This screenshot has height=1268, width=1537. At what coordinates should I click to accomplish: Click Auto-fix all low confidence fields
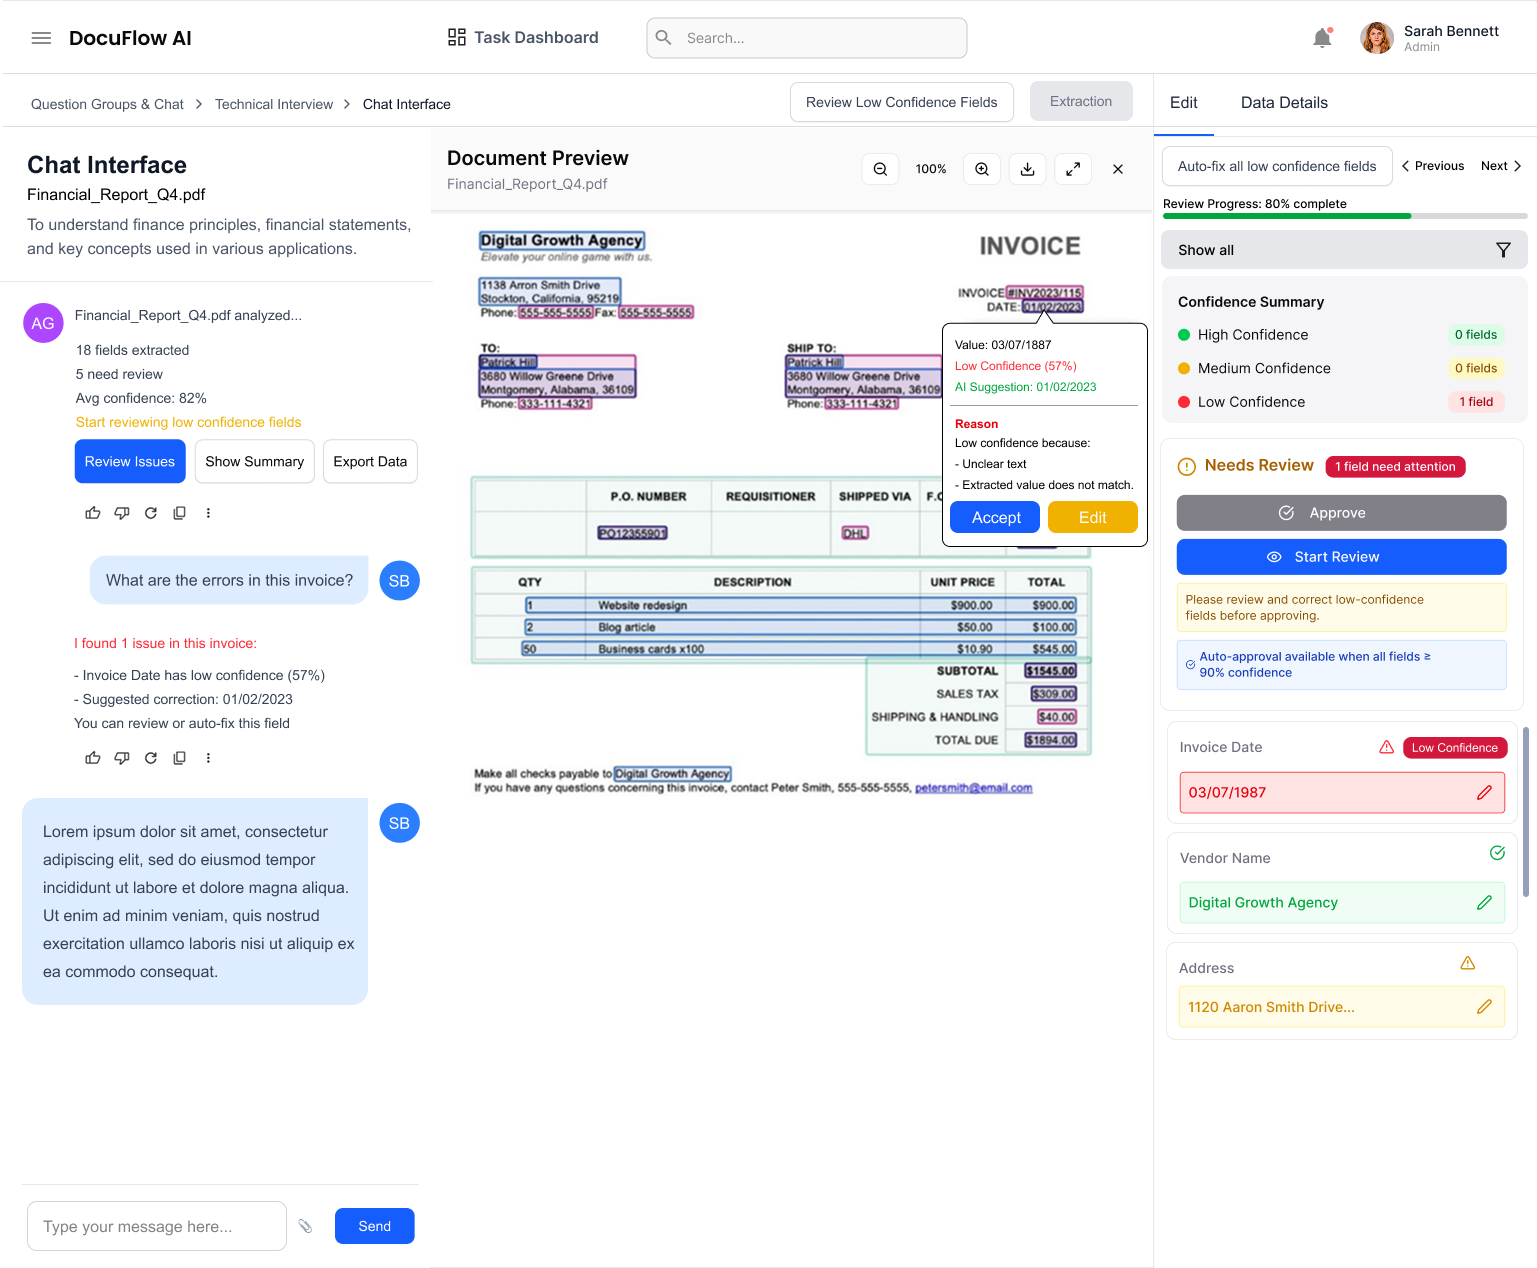click(1276, 166)
